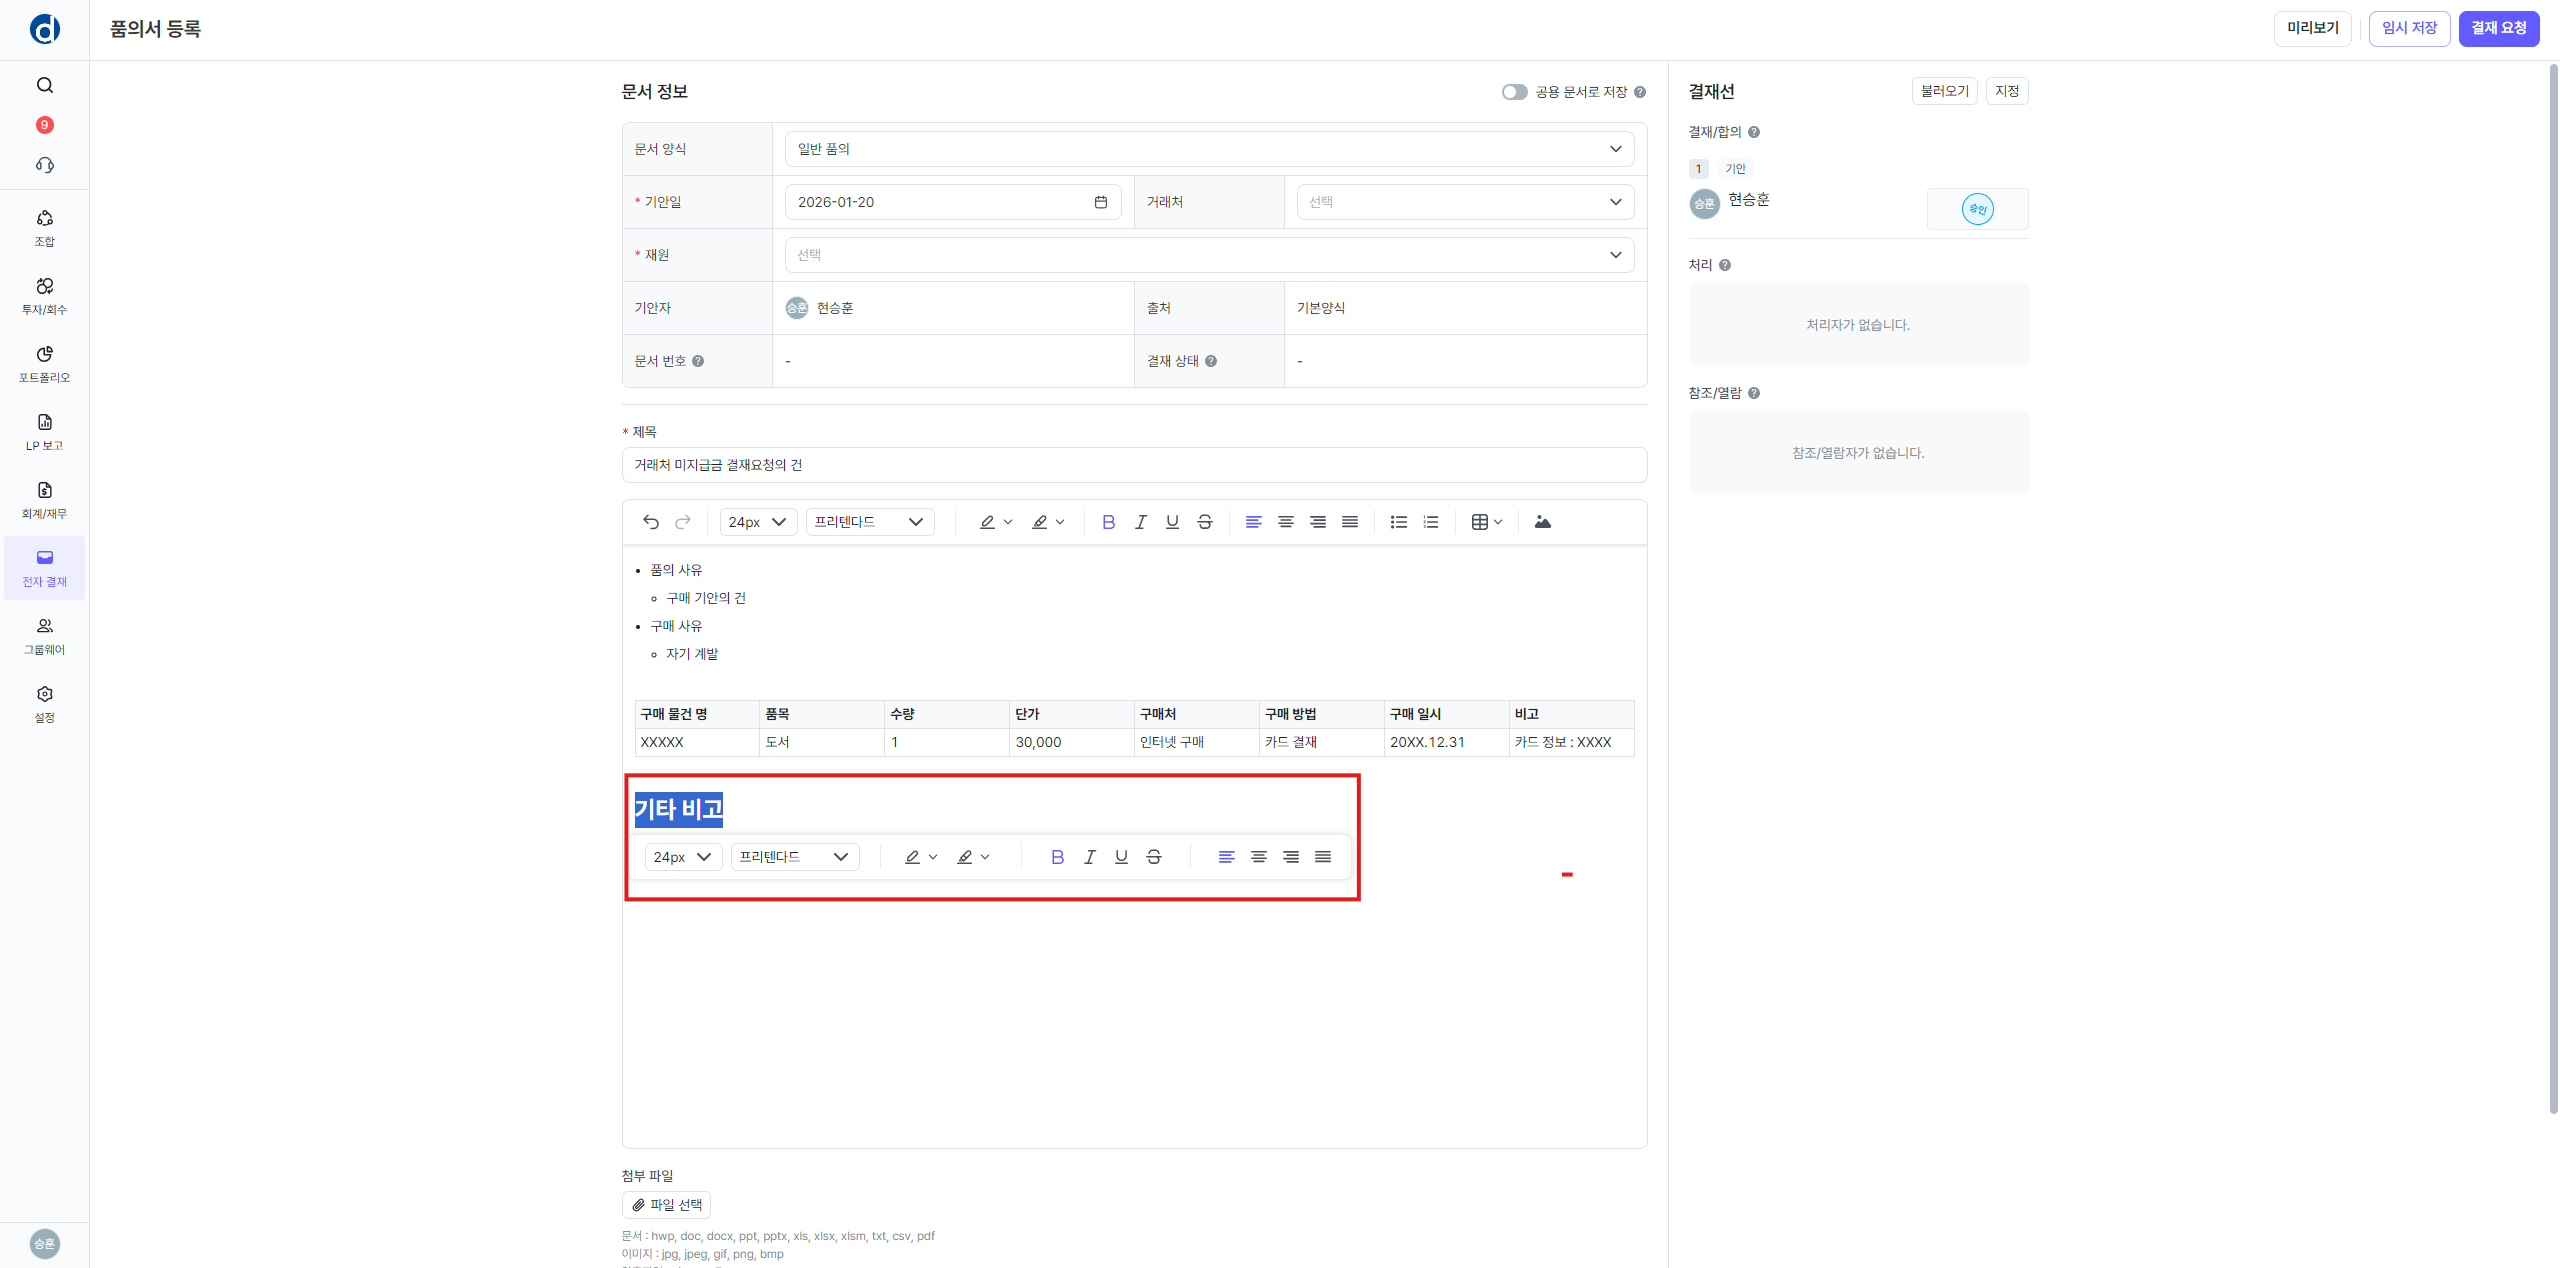This screenshot has height=1268, width=2560.
Task: Click the 결재 요청 button
Action: 2498,28
